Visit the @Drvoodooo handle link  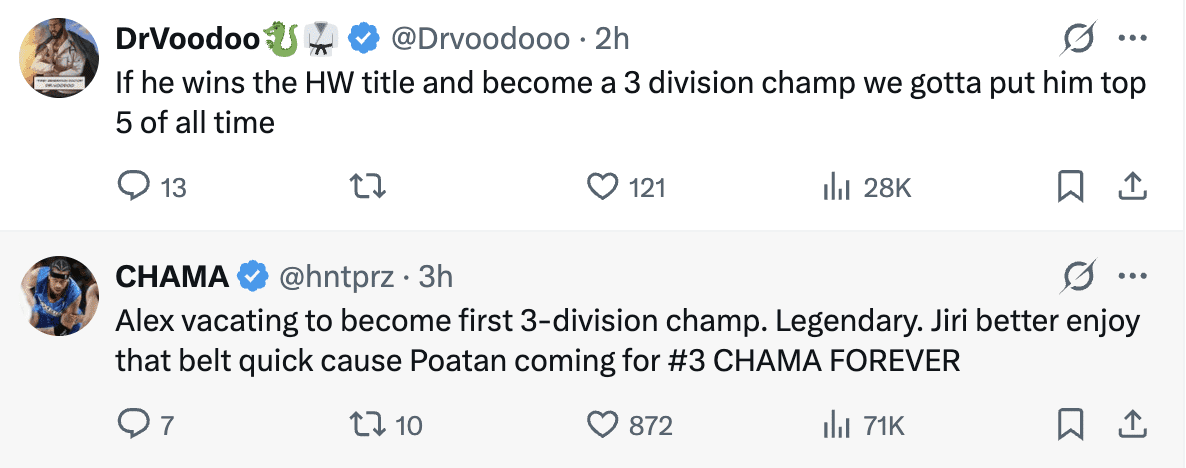[477, 39]
